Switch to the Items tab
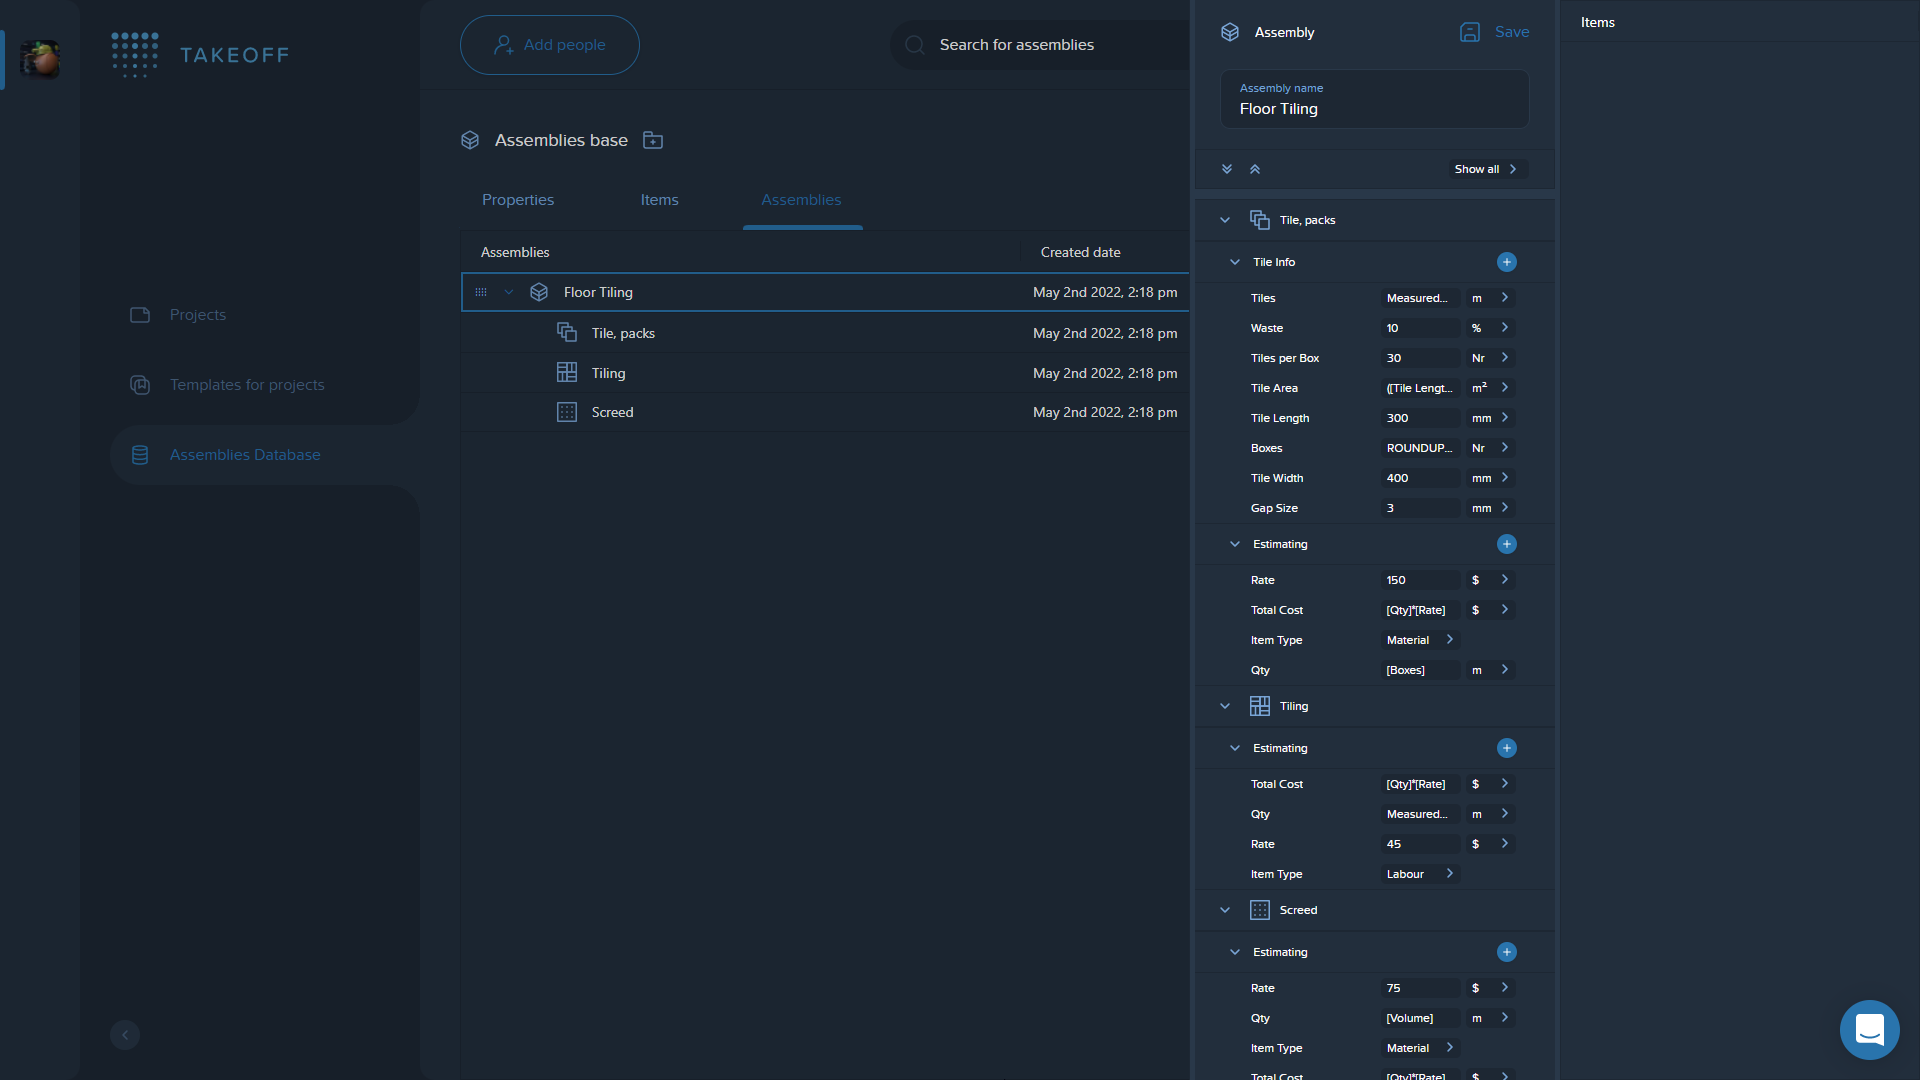 point(659,200)
